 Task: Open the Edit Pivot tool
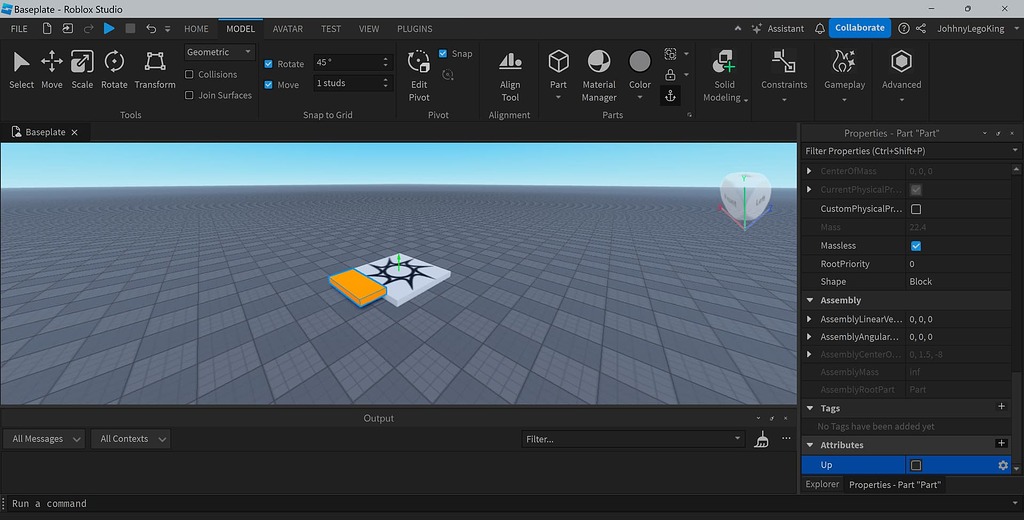[419, 74]
